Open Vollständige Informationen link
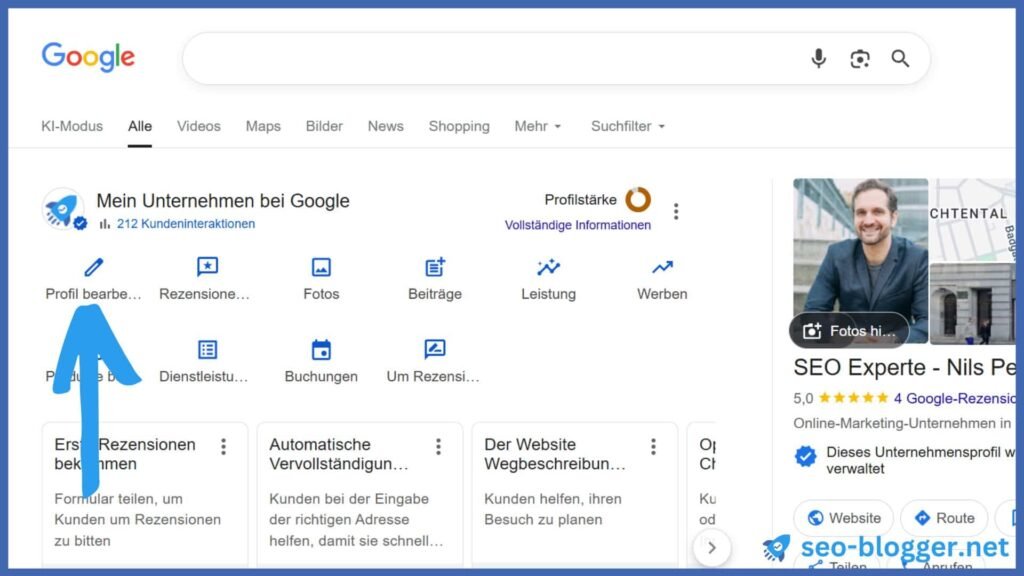Screen dimensions: 1024x576 (578, 225)
